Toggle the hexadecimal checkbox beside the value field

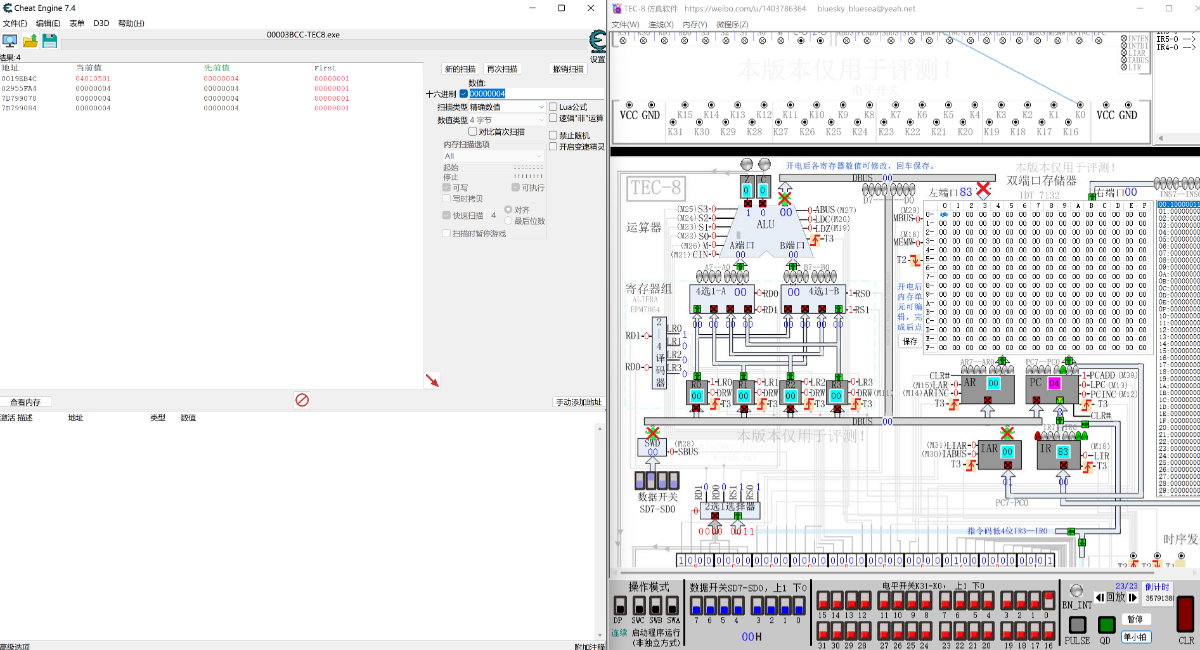click(463, 93)
